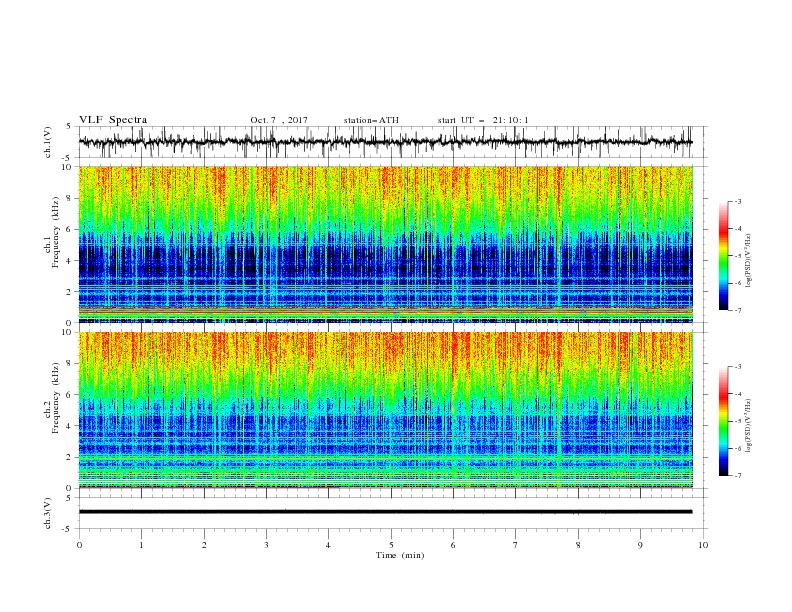792x612 pixels.
Task: Click the ch.3 flat black voltage trace
Action: pos(385,512)
